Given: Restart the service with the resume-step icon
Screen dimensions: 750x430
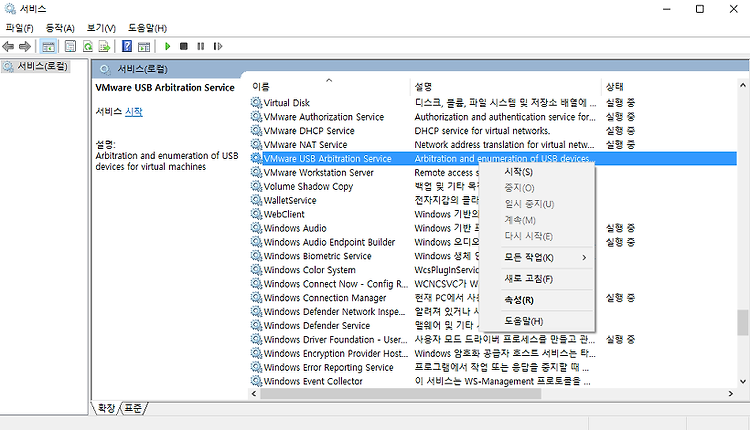Looking at the screenshot, I should (218, 46).
